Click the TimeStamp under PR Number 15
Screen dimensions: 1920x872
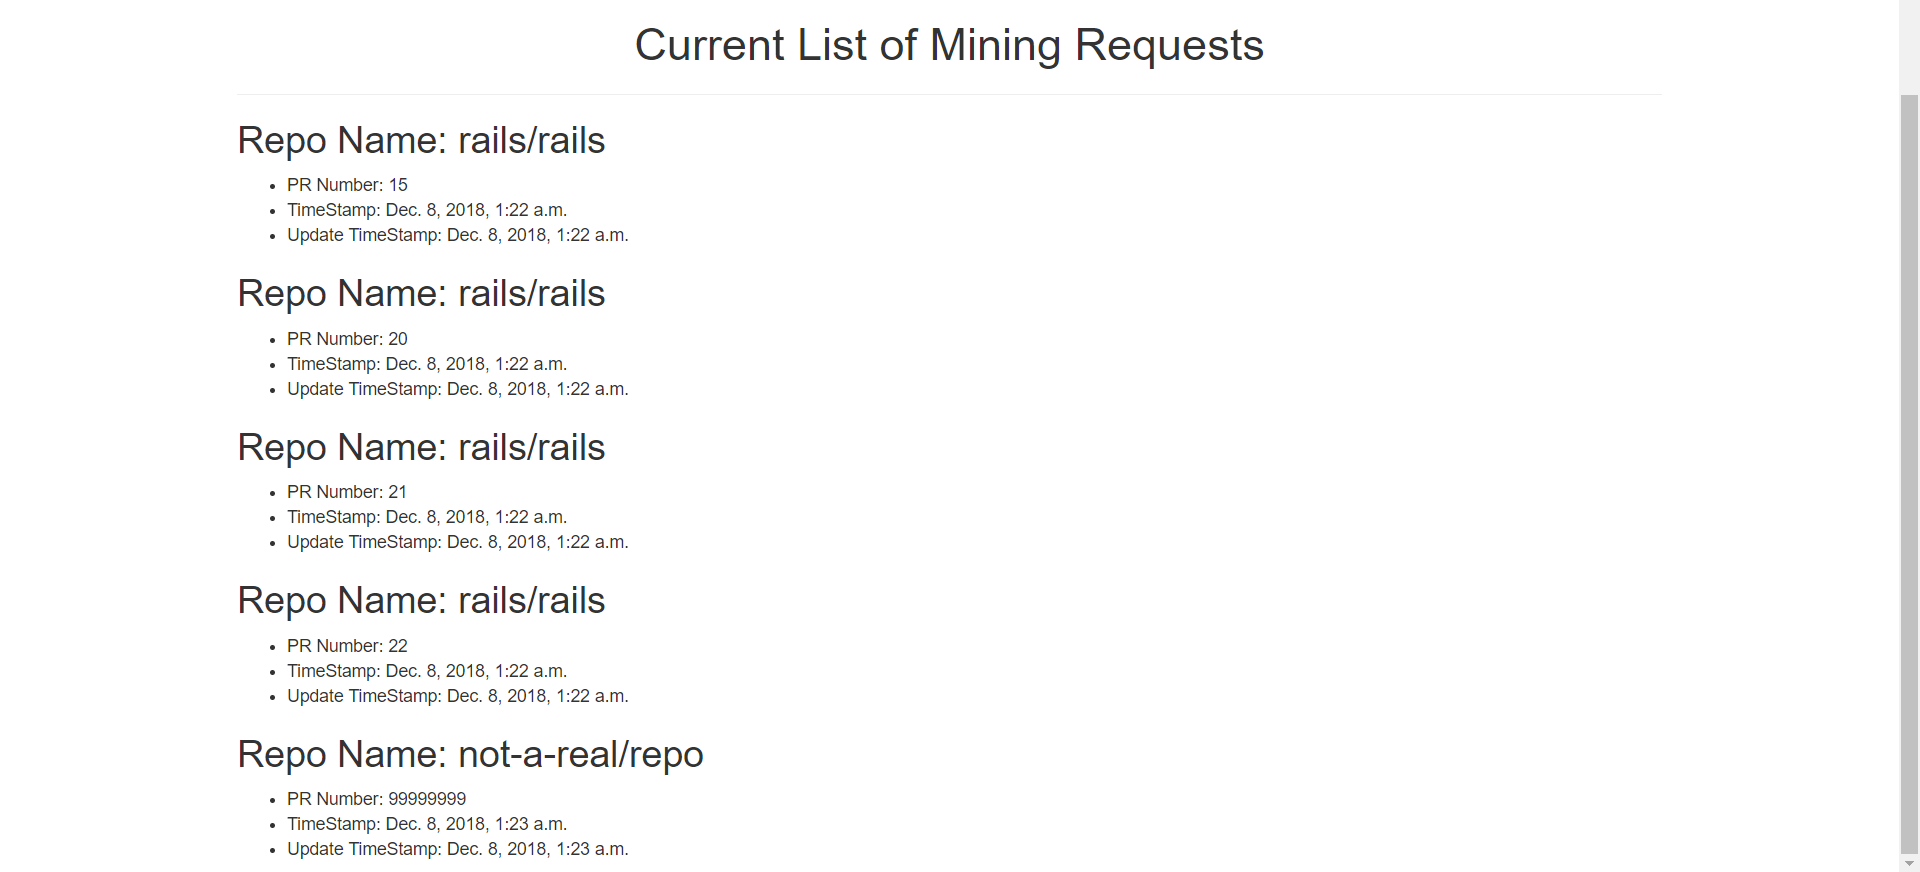click(427, 210)
